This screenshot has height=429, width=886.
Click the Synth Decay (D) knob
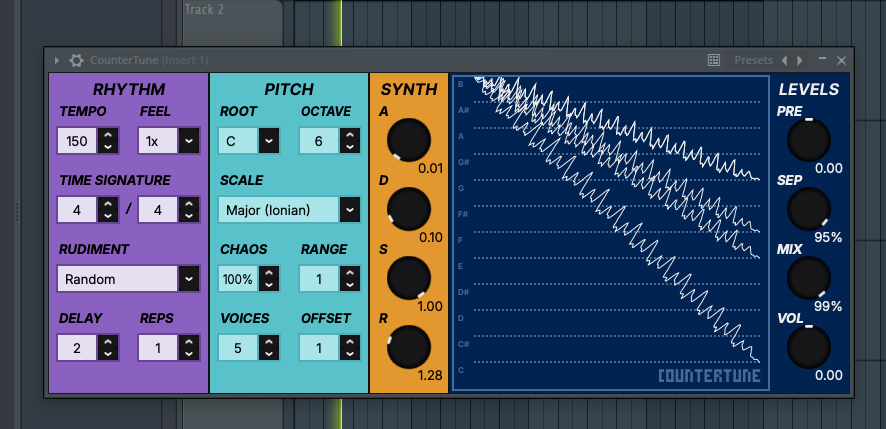click(x=409, y=209)
